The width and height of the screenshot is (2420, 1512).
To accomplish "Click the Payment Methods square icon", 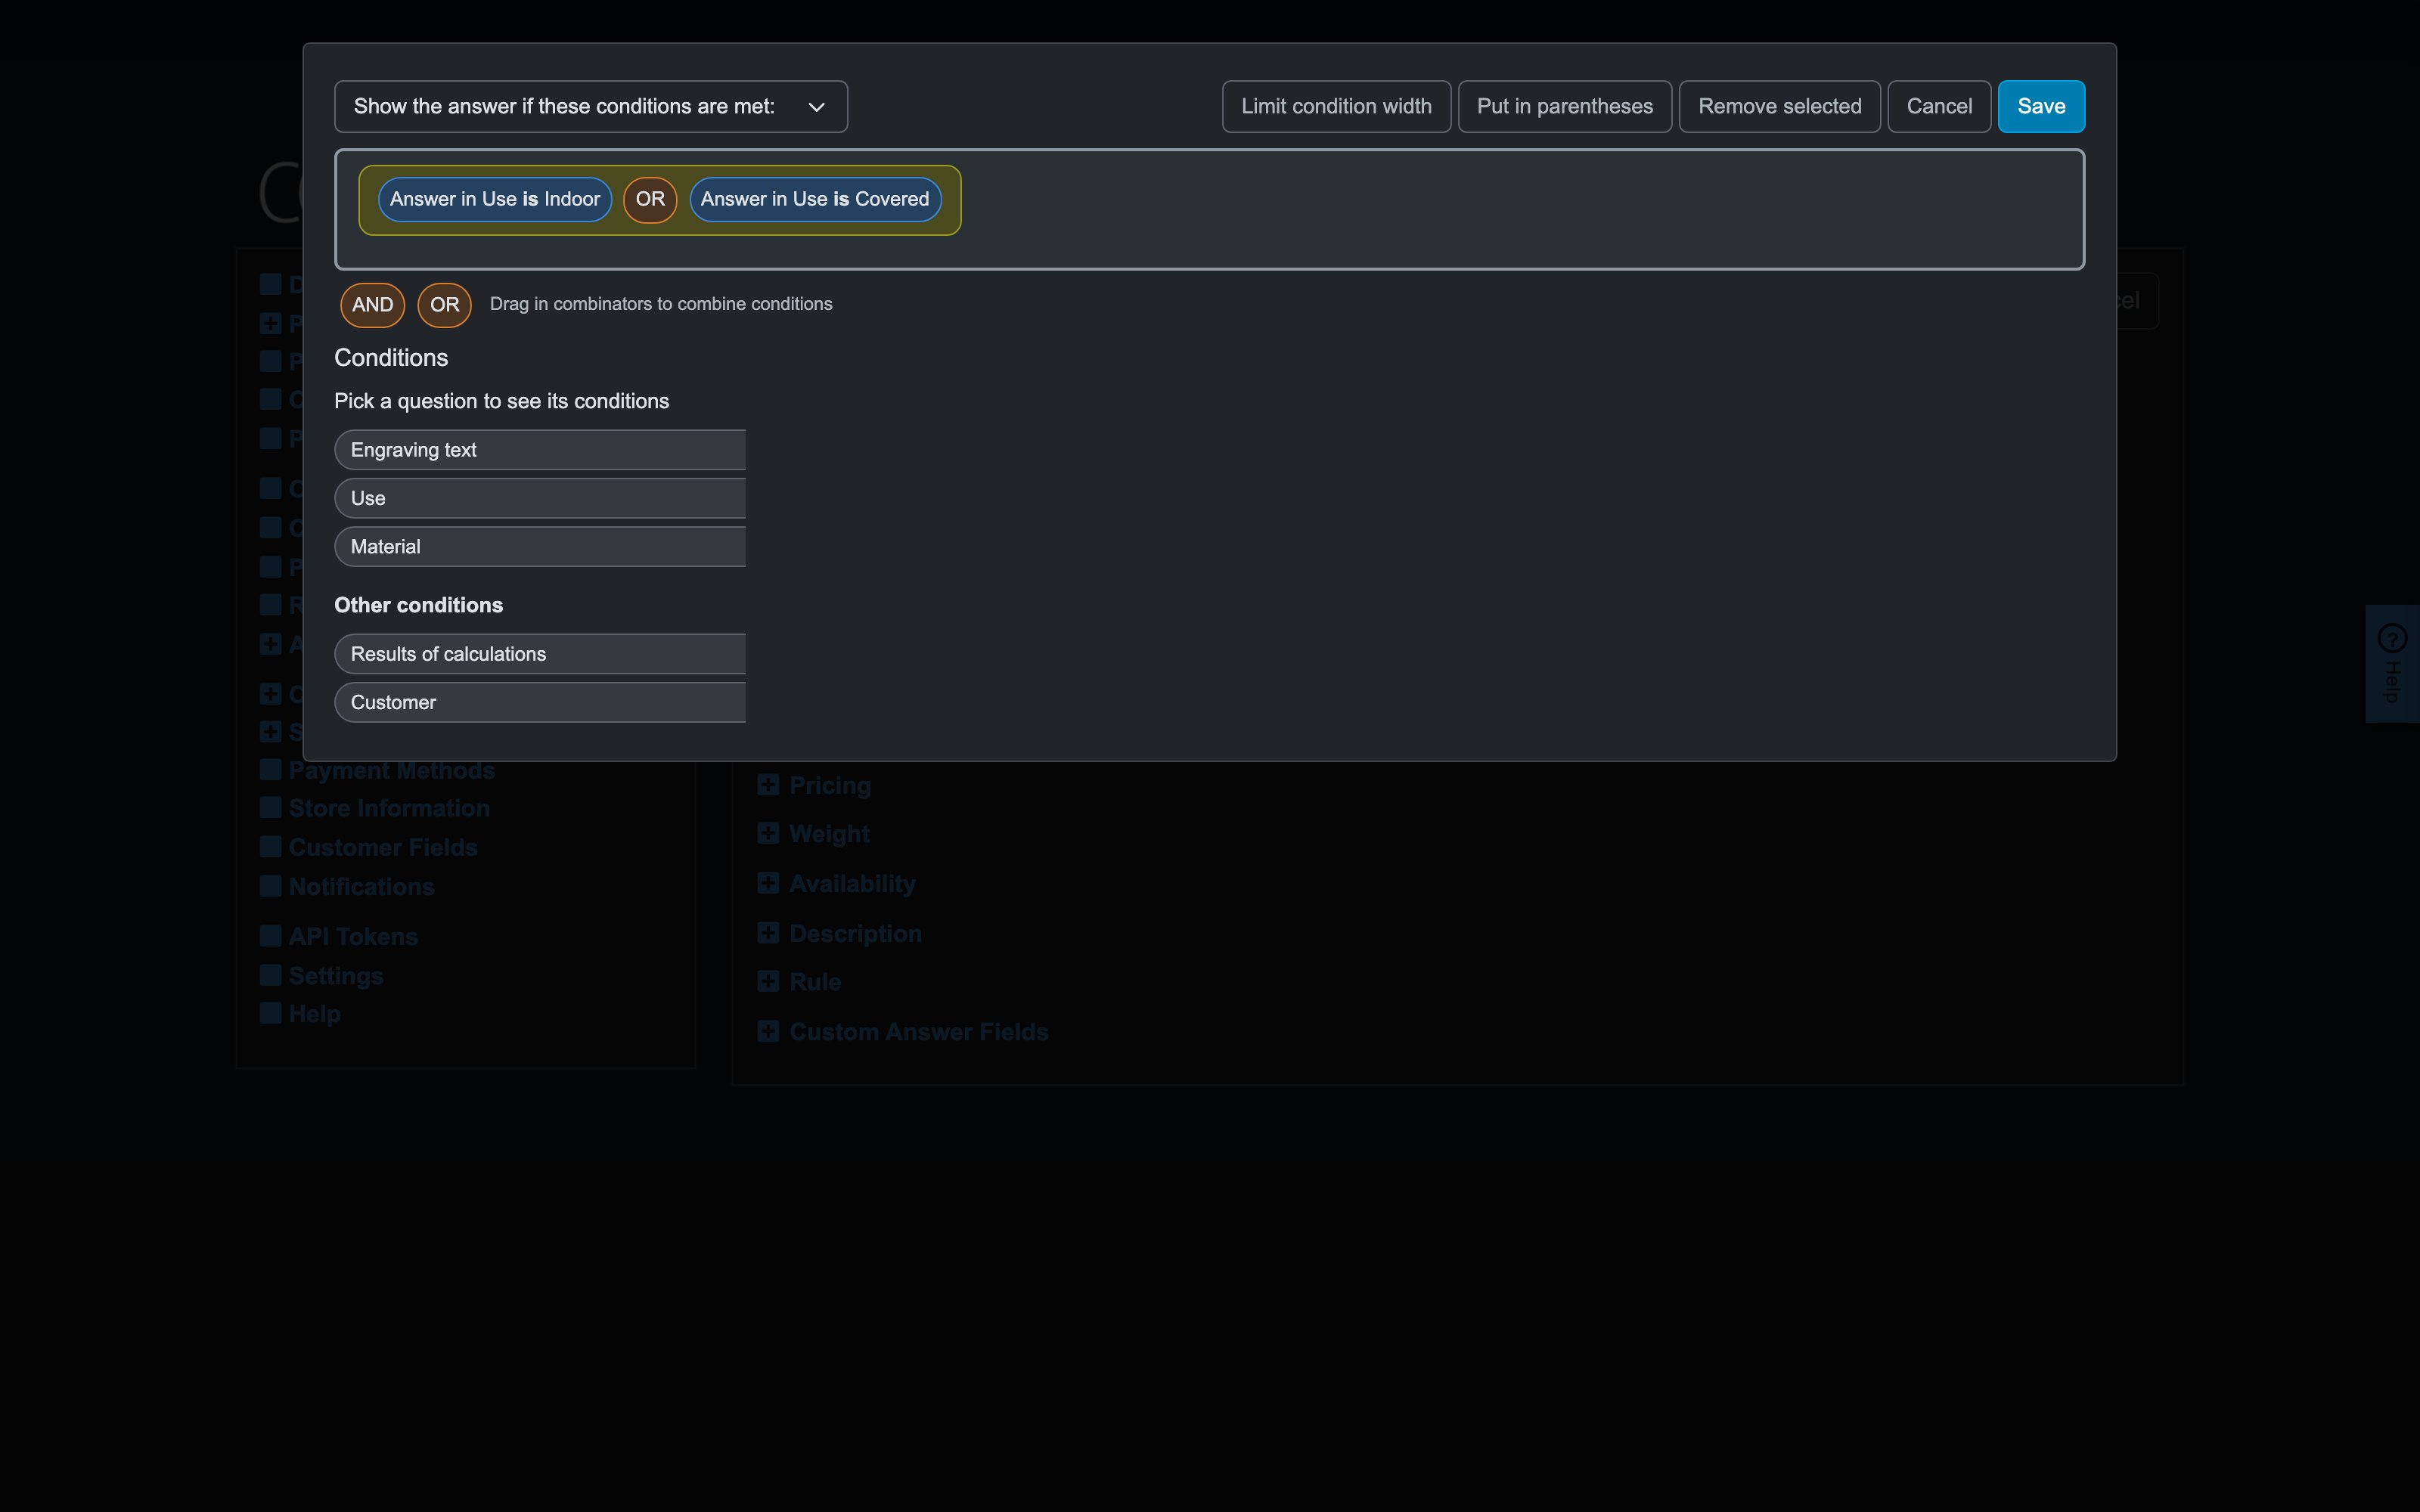I will tap(270, 769).
